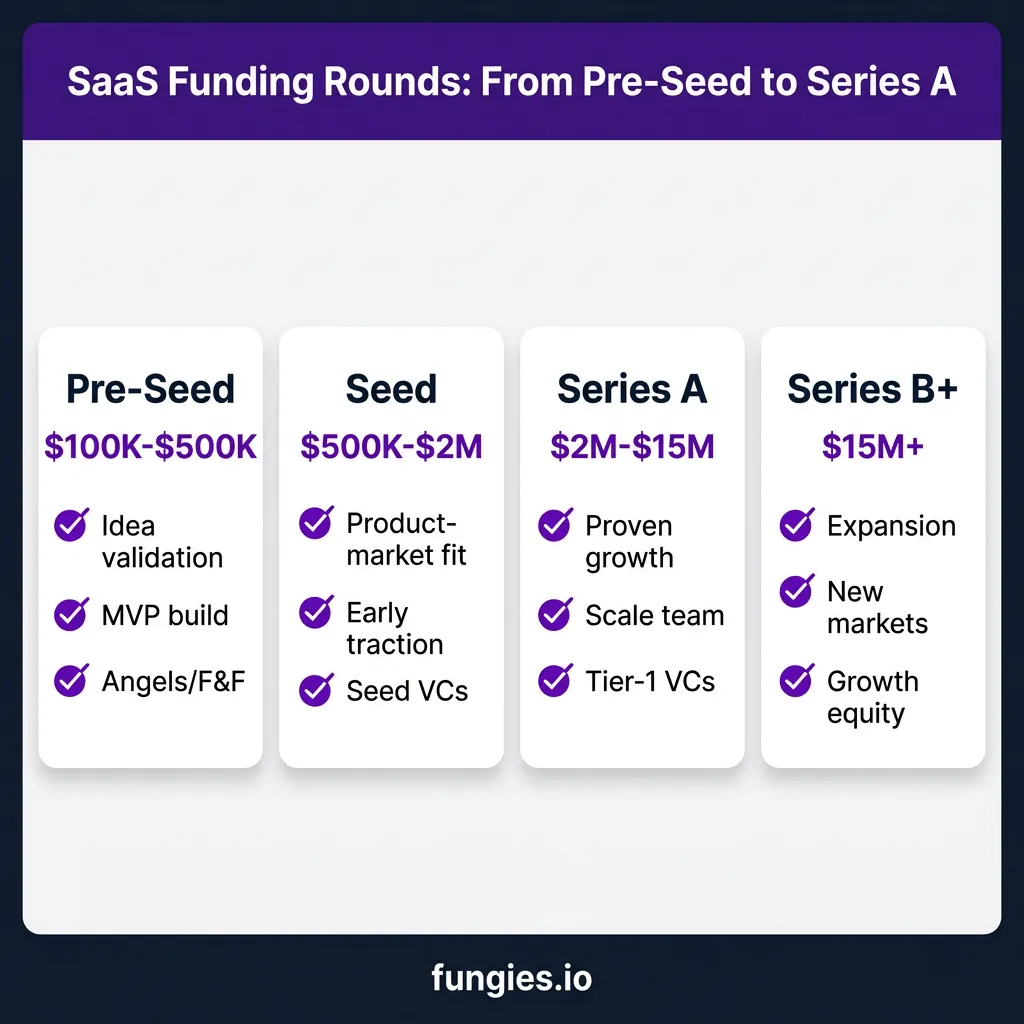Toggle the New markets check circle
Screen dimensions: 1024x1024
click(797, 591)
